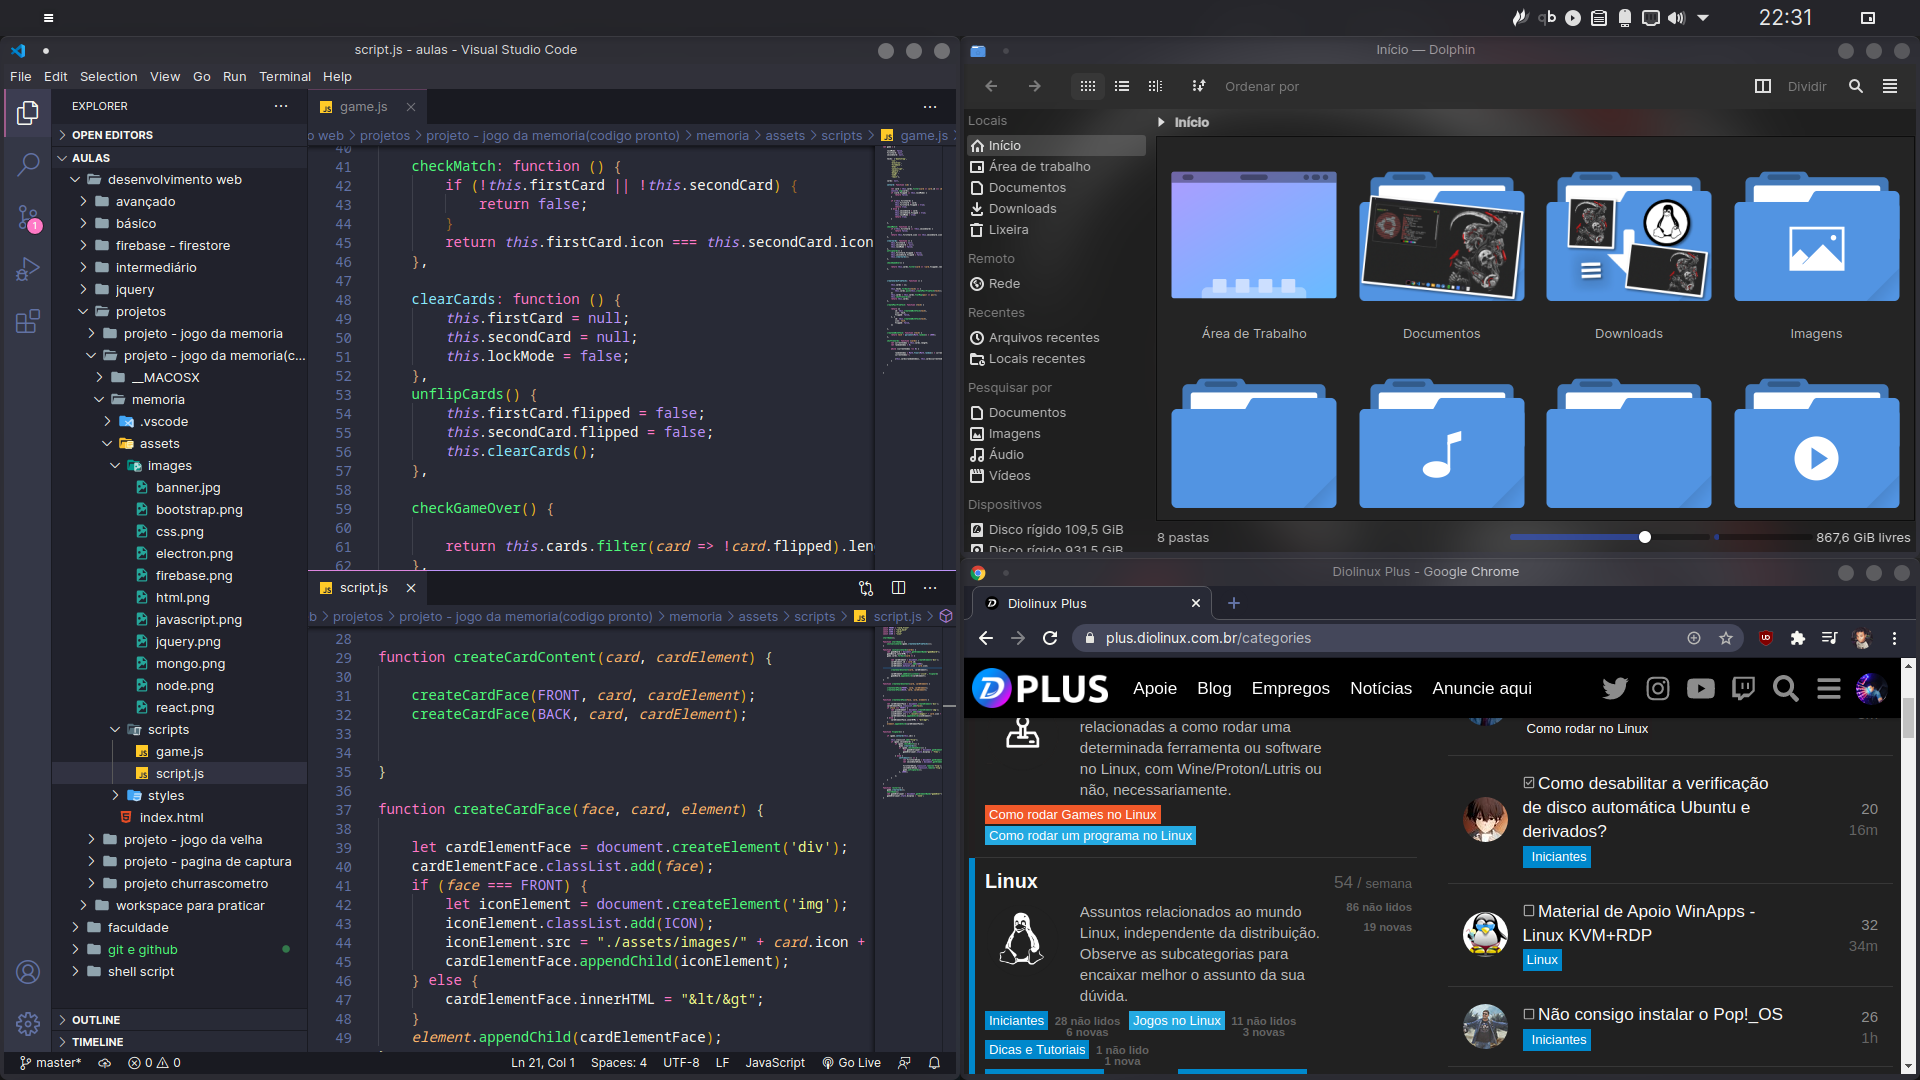Open Extensions view in VS Code sidebar
Screen dimensions: 1920x1080
28,321
